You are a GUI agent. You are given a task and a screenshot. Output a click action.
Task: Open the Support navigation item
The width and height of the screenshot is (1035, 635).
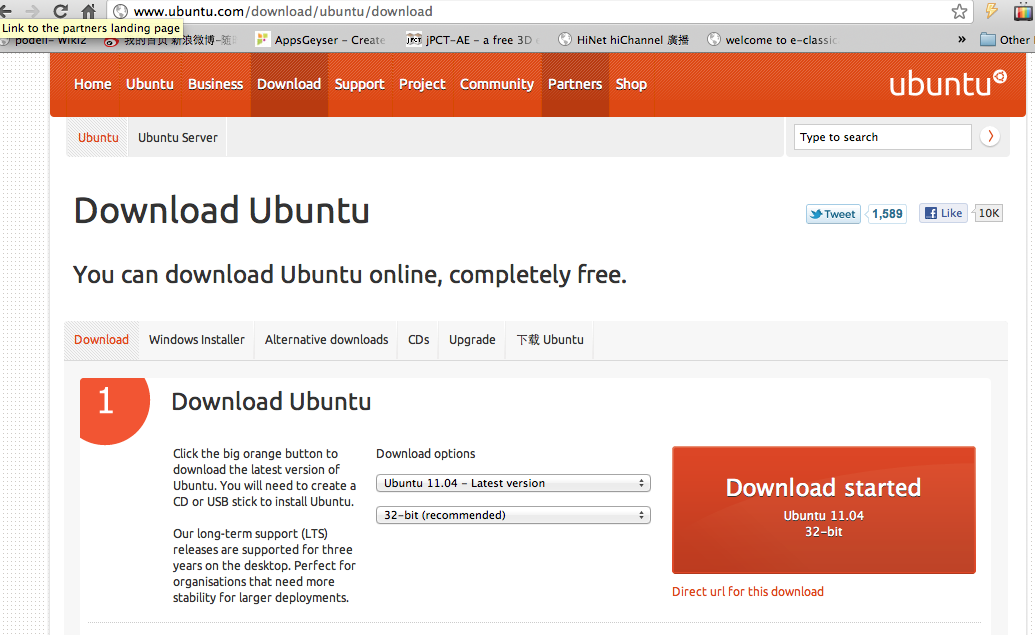[359, 84]
